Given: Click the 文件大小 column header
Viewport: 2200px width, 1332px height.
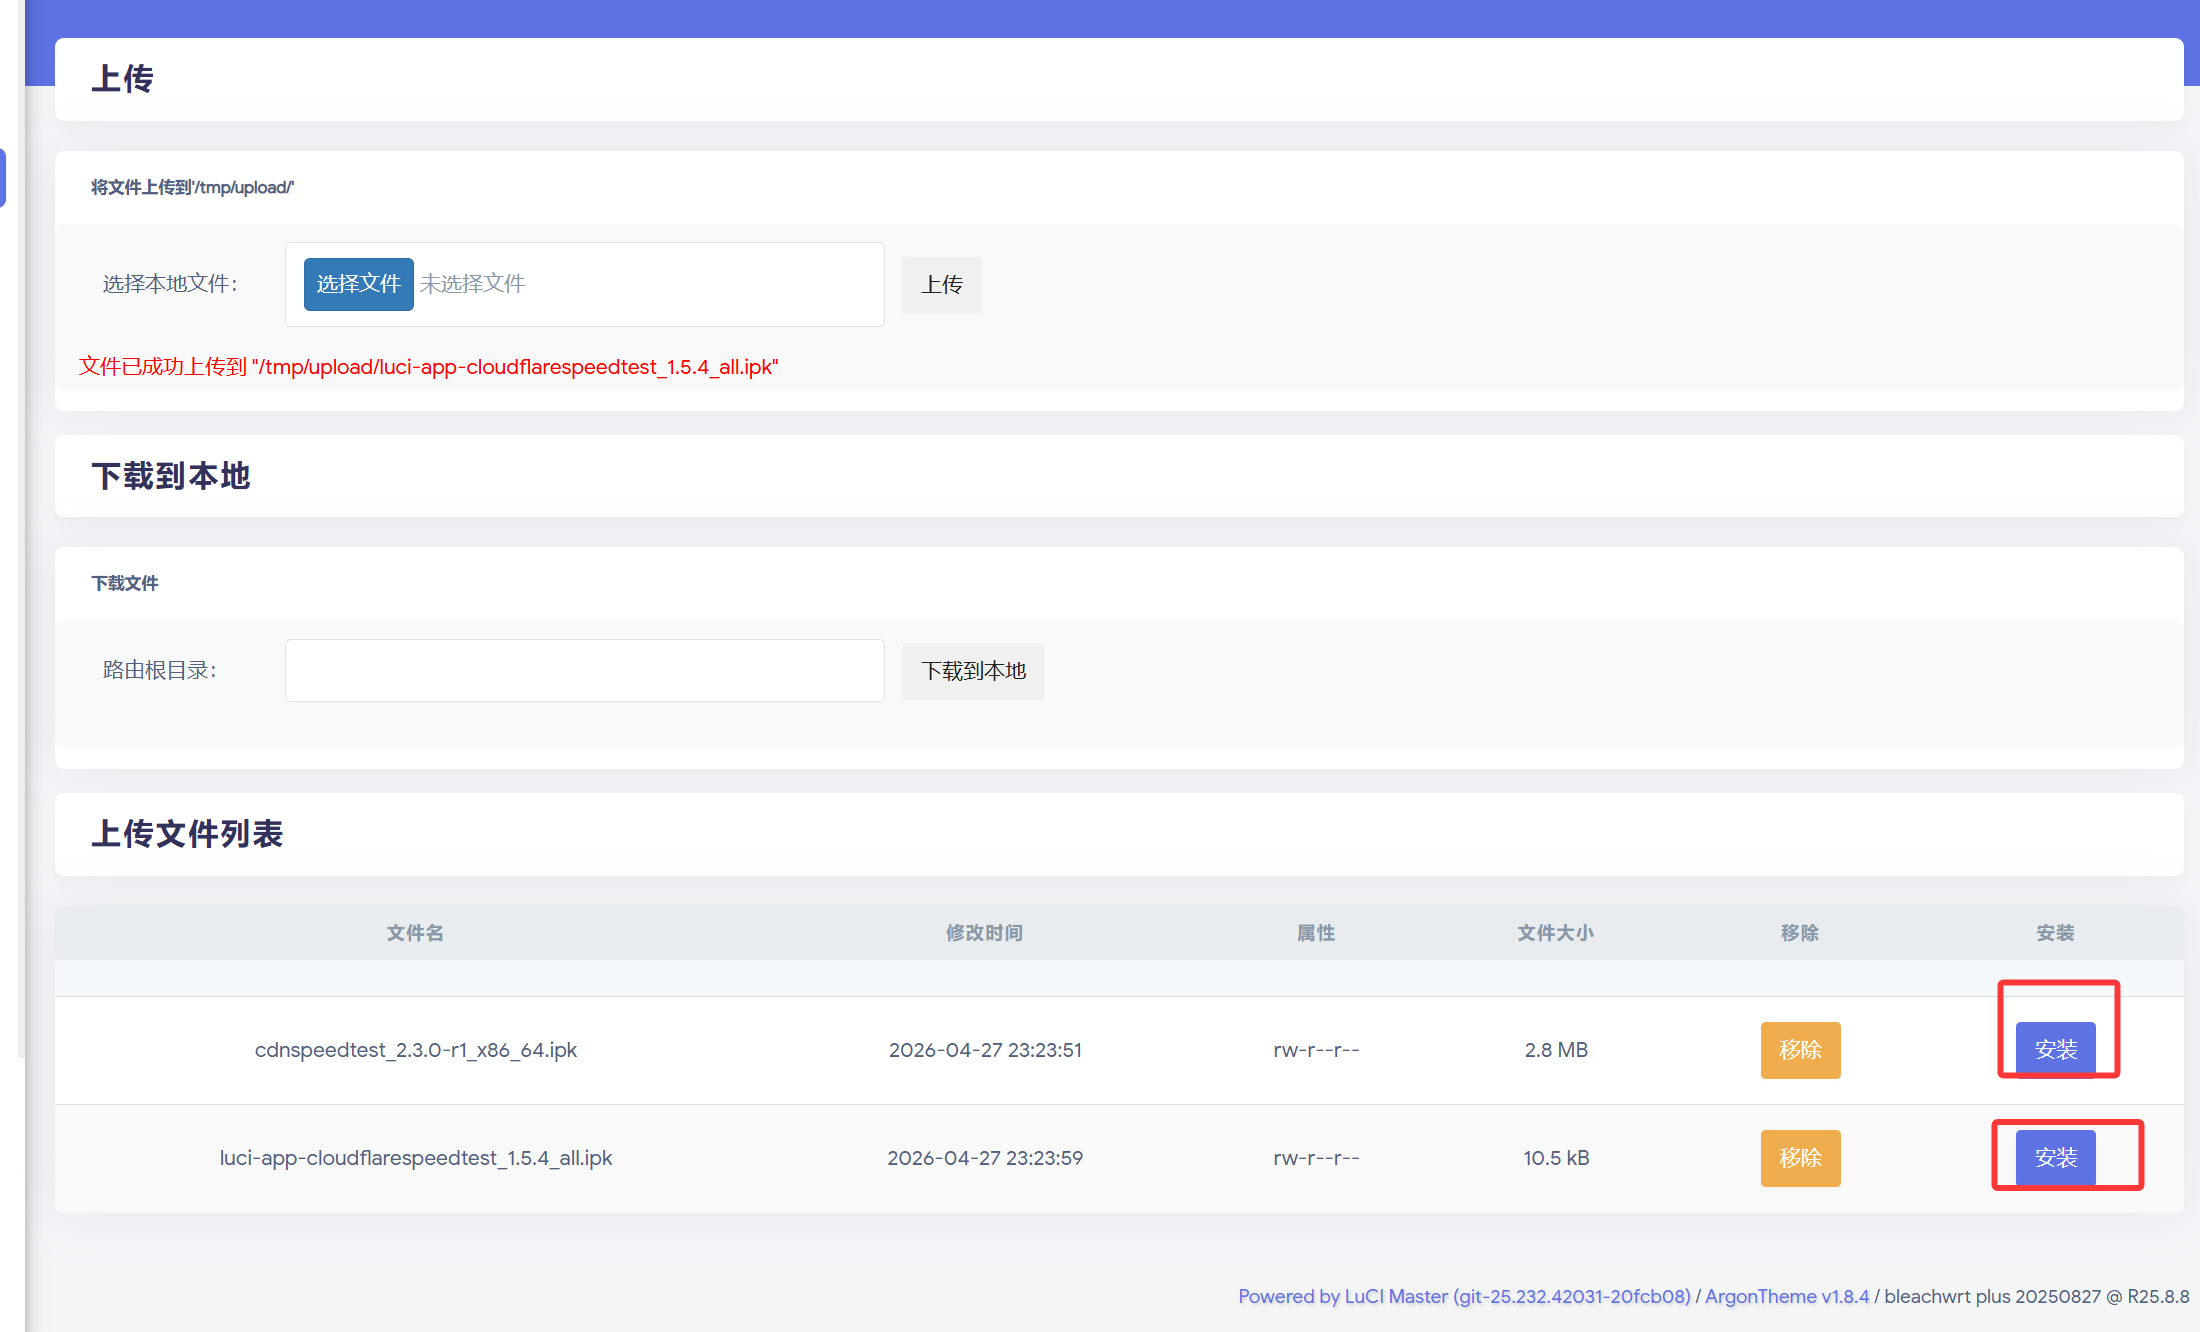Looking at the screenshot, I should click(1555, 932).
